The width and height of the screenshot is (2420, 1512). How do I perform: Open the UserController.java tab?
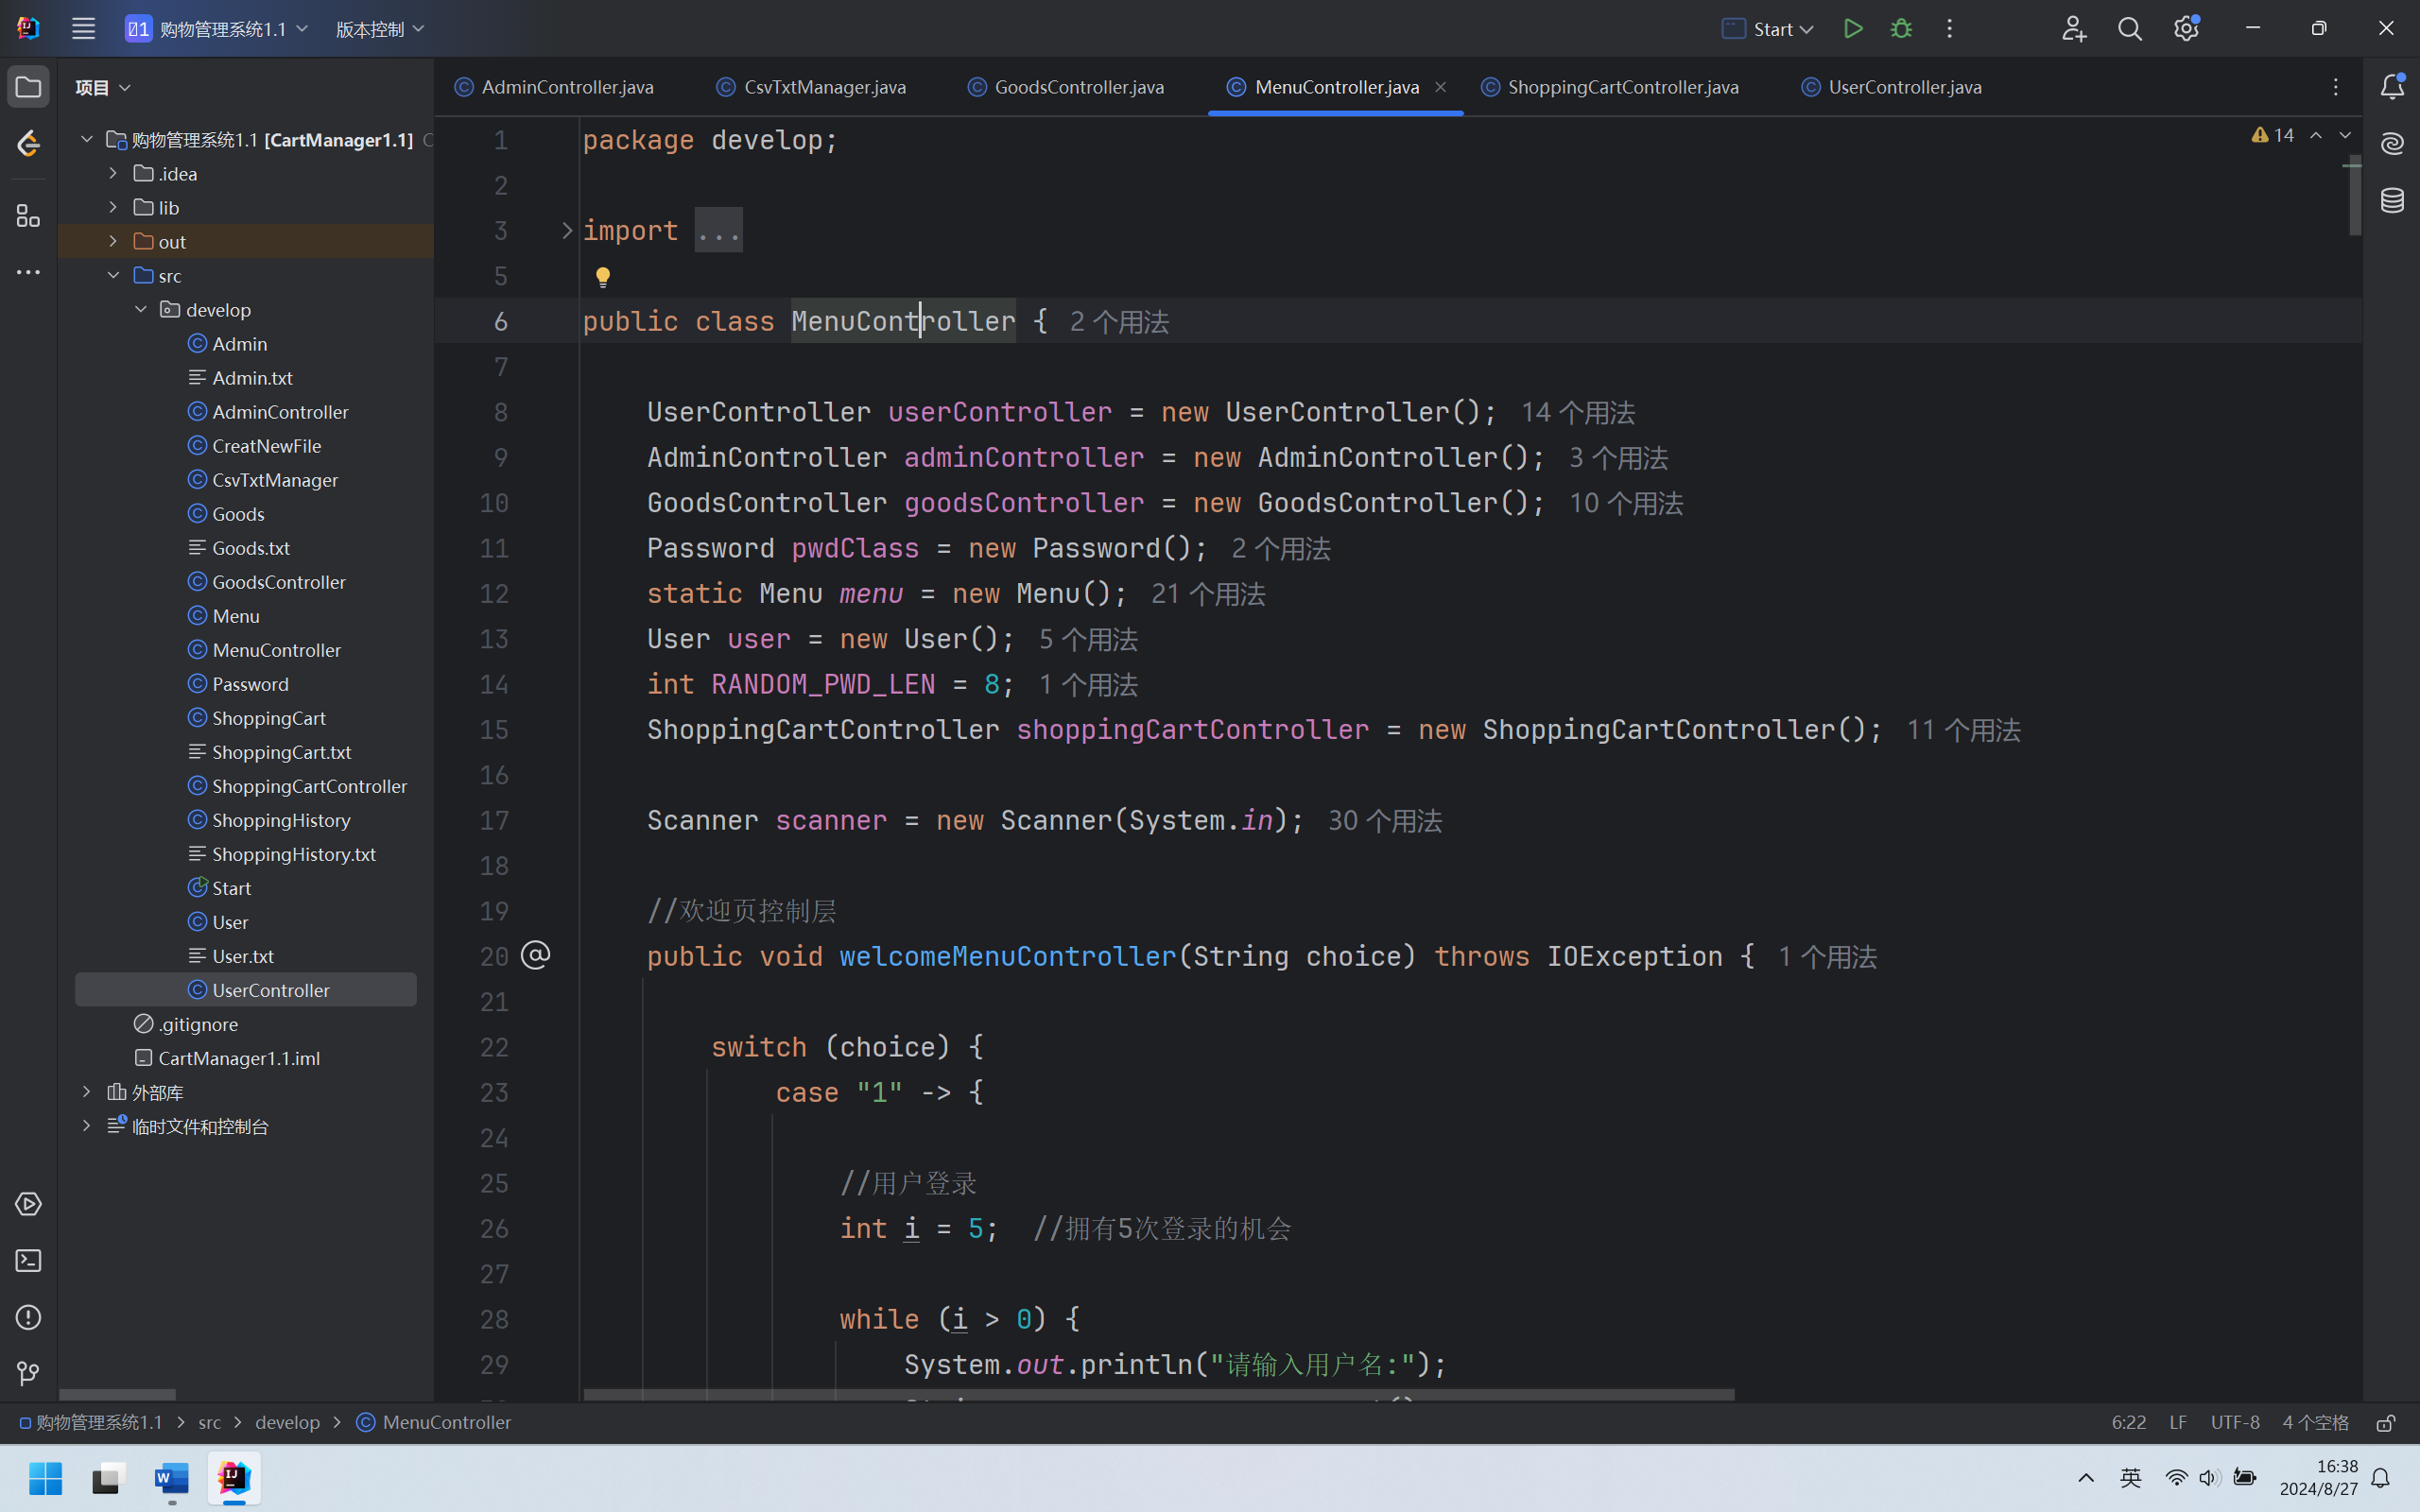1903,87
